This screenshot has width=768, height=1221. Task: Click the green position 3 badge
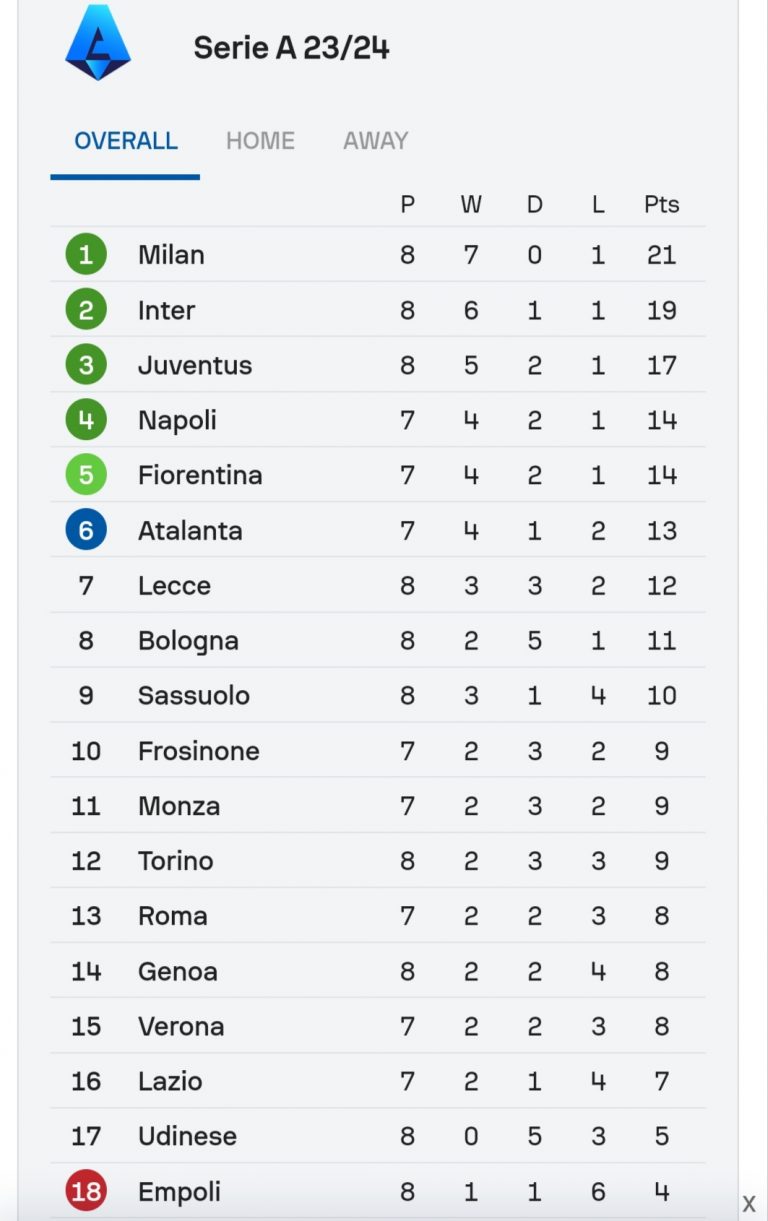click(x=86, y=365)
